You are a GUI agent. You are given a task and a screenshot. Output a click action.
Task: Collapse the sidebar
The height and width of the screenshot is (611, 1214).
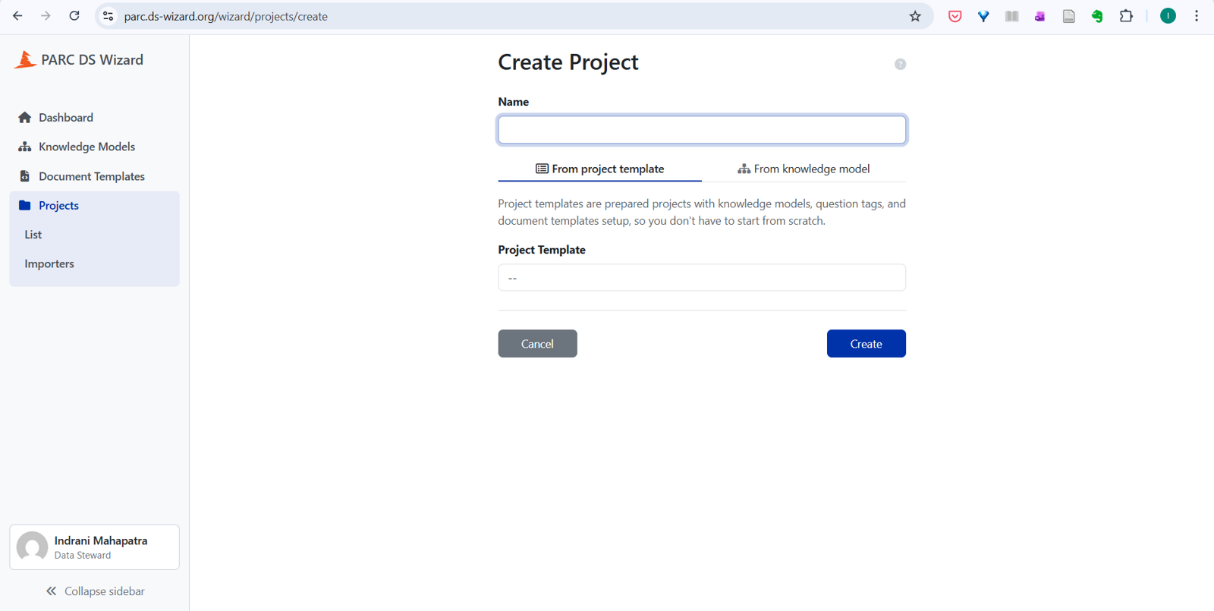95,591
